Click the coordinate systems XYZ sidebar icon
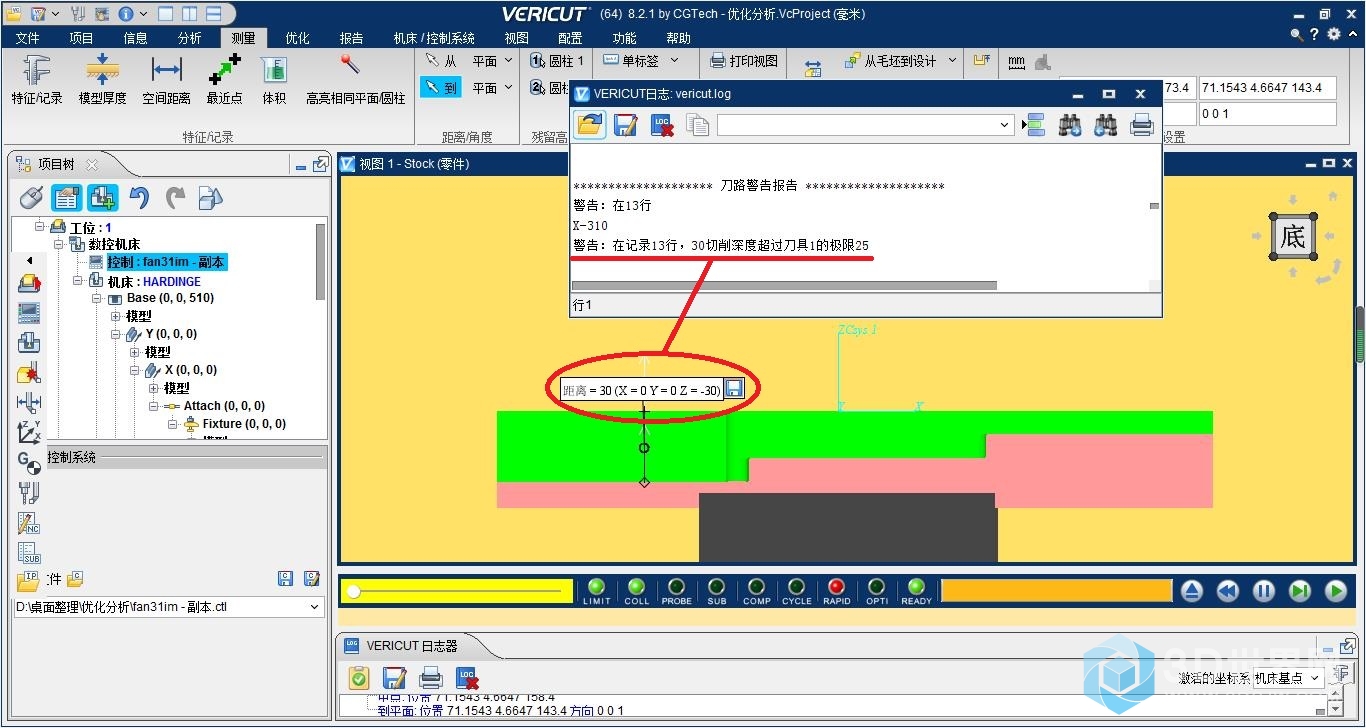The image size is (1366, 728). click(x=29, y=432)
